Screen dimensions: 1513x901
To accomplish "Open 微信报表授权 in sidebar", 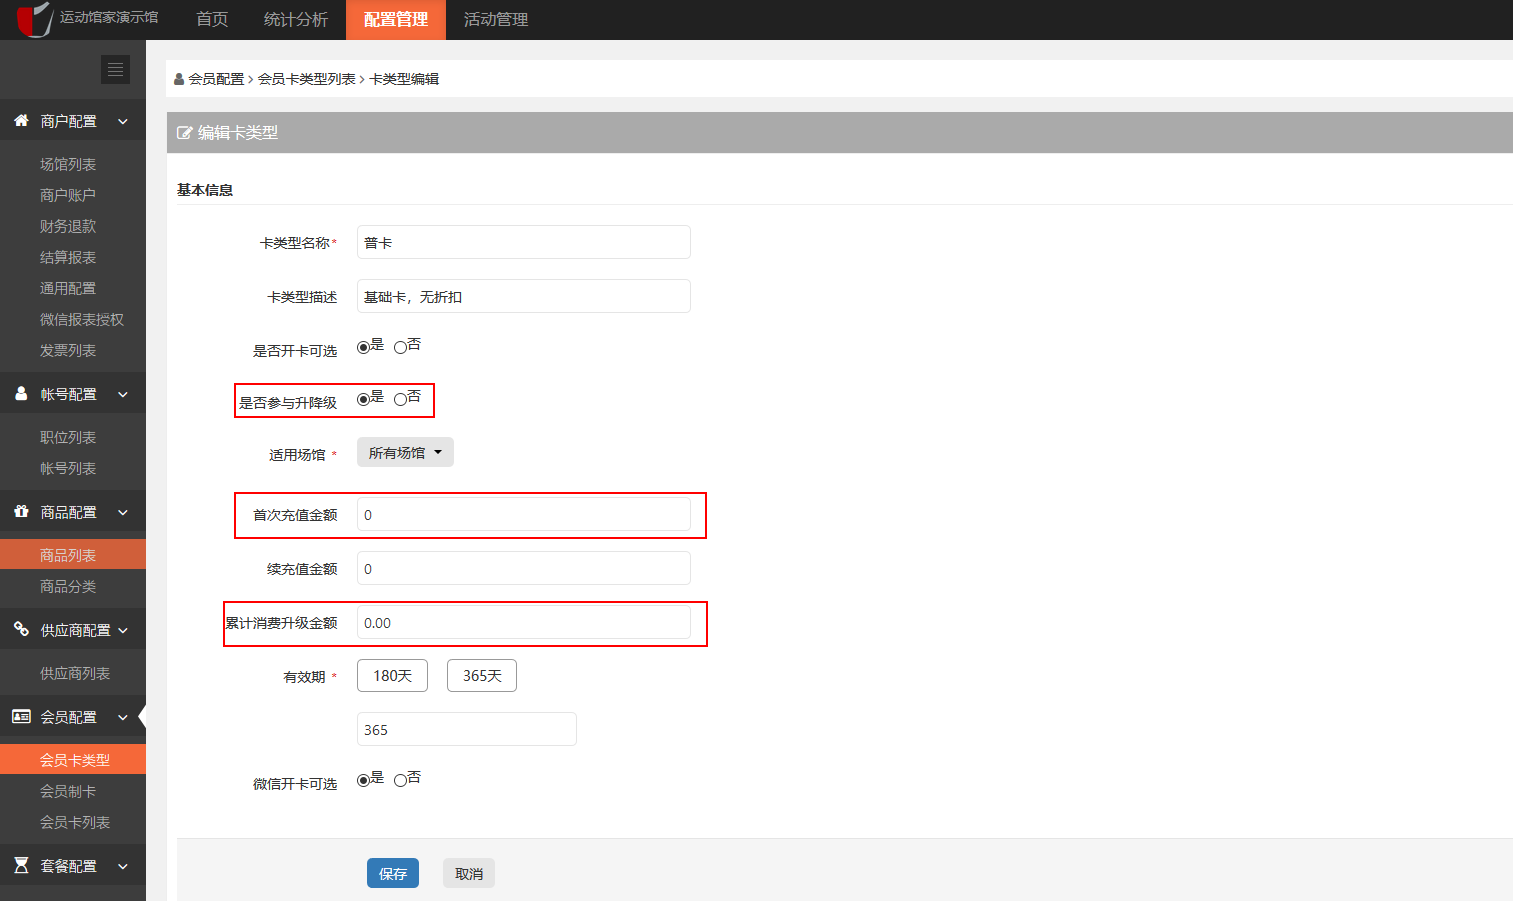I will [82, 319].
